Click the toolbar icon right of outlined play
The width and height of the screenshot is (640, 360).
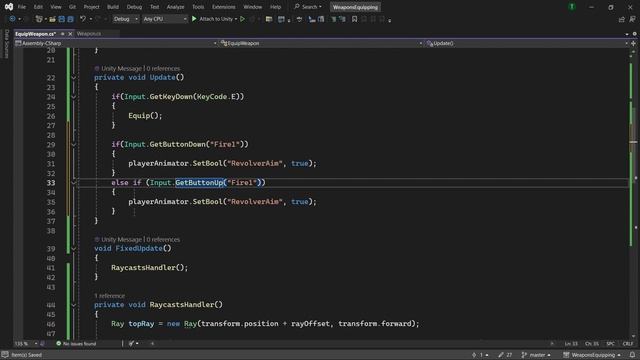click(252, 19)
